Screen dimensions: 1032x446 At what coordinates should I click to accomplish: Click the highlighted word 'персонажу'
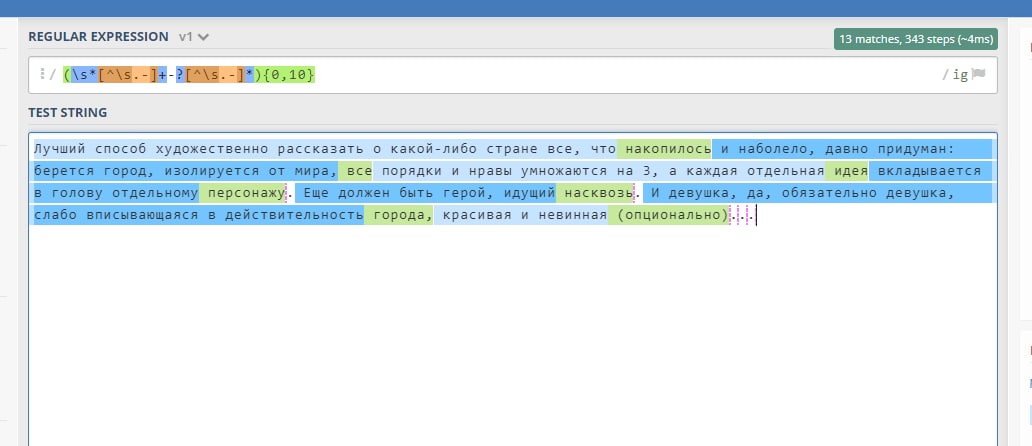(246, 193)
